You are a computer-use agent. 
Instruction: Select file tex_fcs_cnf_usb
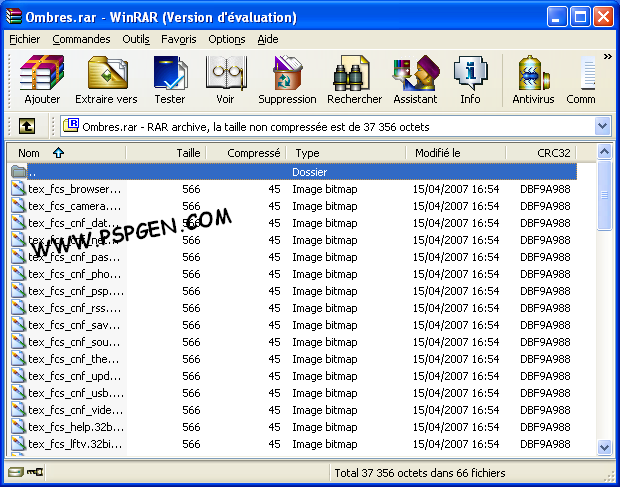[293, 393]
